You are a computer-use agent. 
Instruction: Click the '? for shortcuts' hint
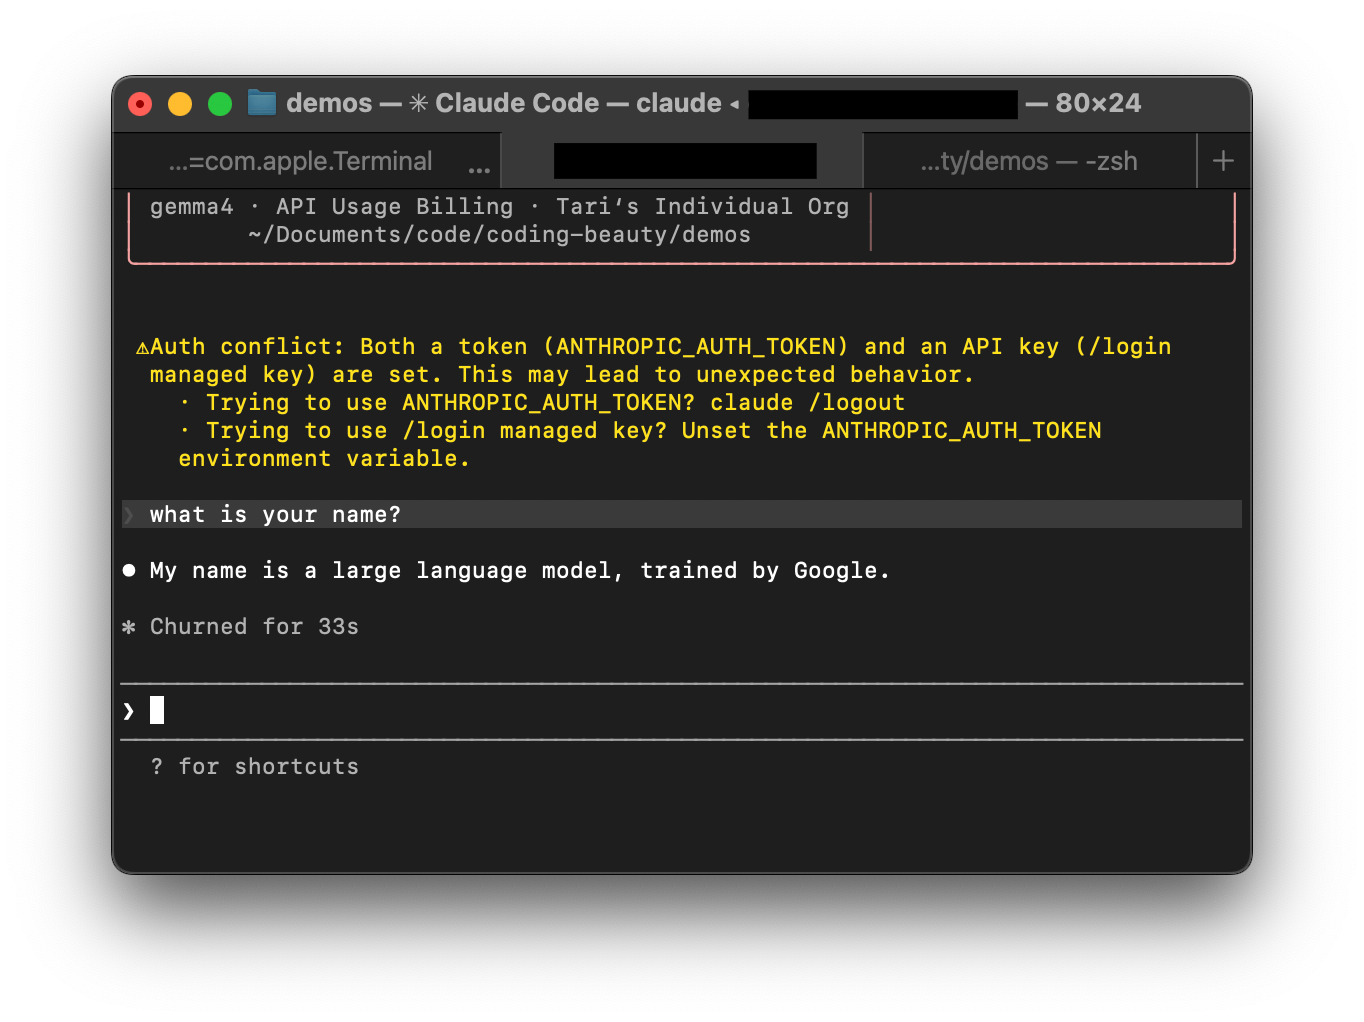[x=254, y=767]
